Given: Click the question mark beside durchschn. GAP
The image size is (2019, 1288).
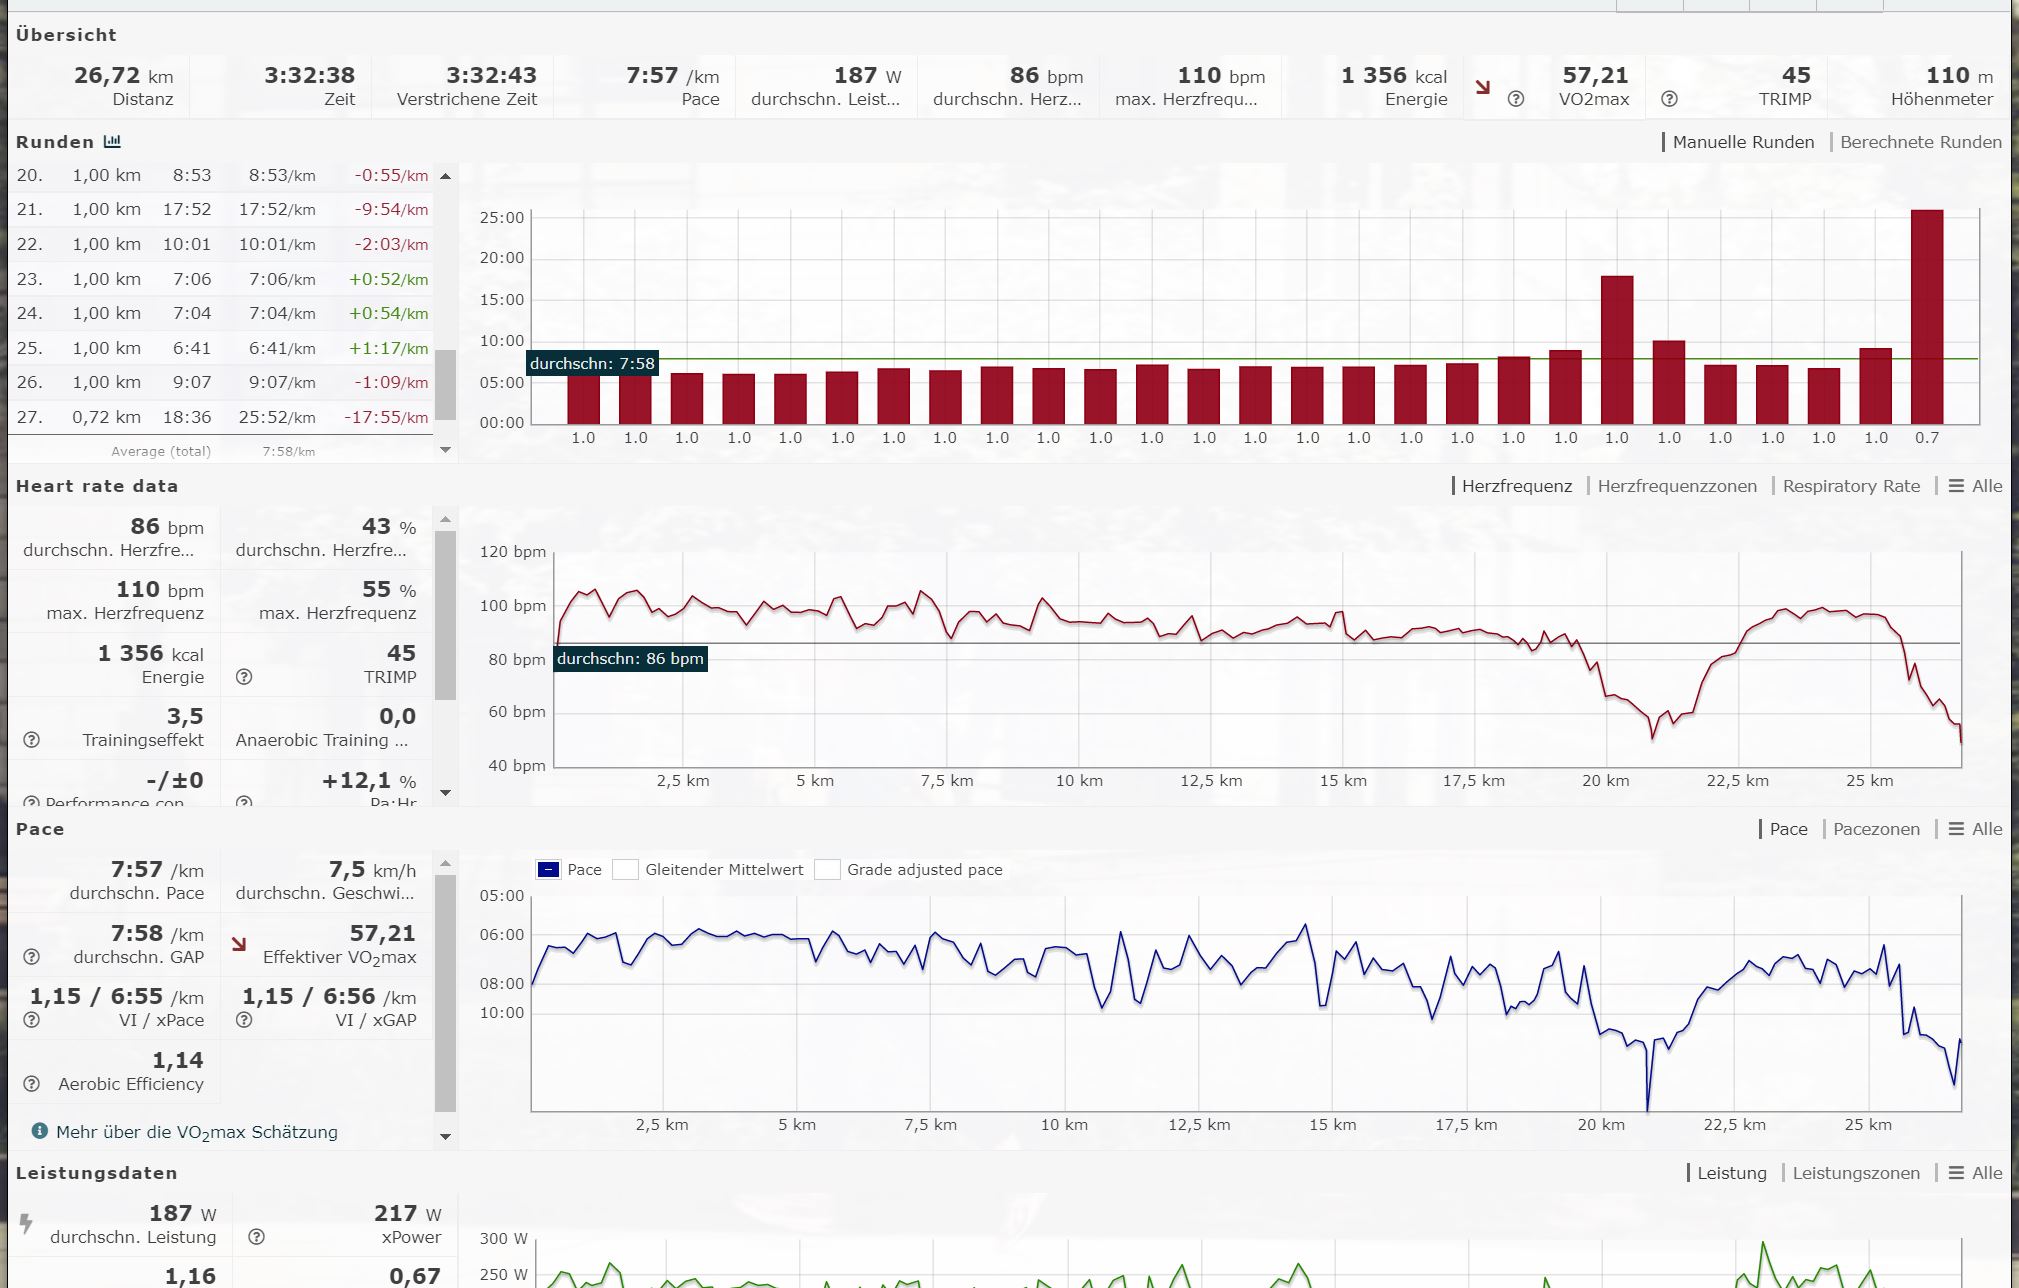Looking at the screenshot, I should pyautogui.click(x=32, y=957).
